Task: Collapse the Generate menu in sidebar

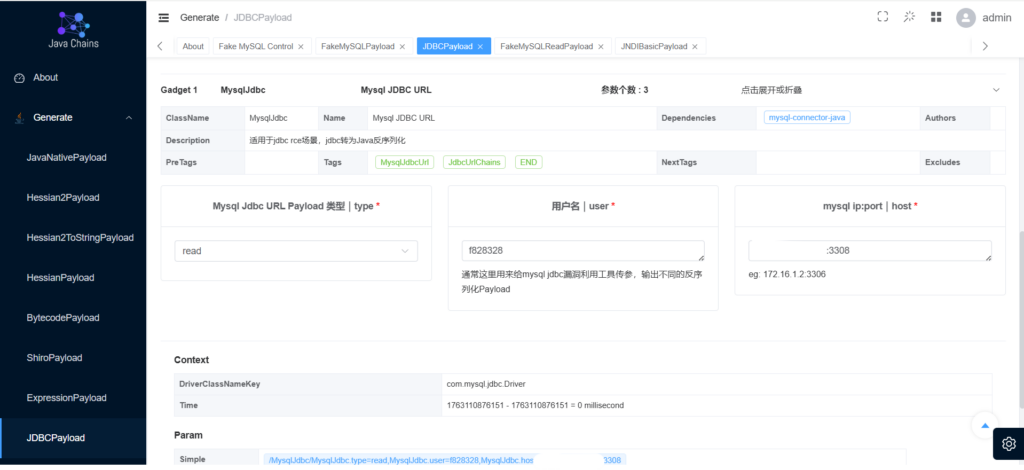Action: coord(128,118)
